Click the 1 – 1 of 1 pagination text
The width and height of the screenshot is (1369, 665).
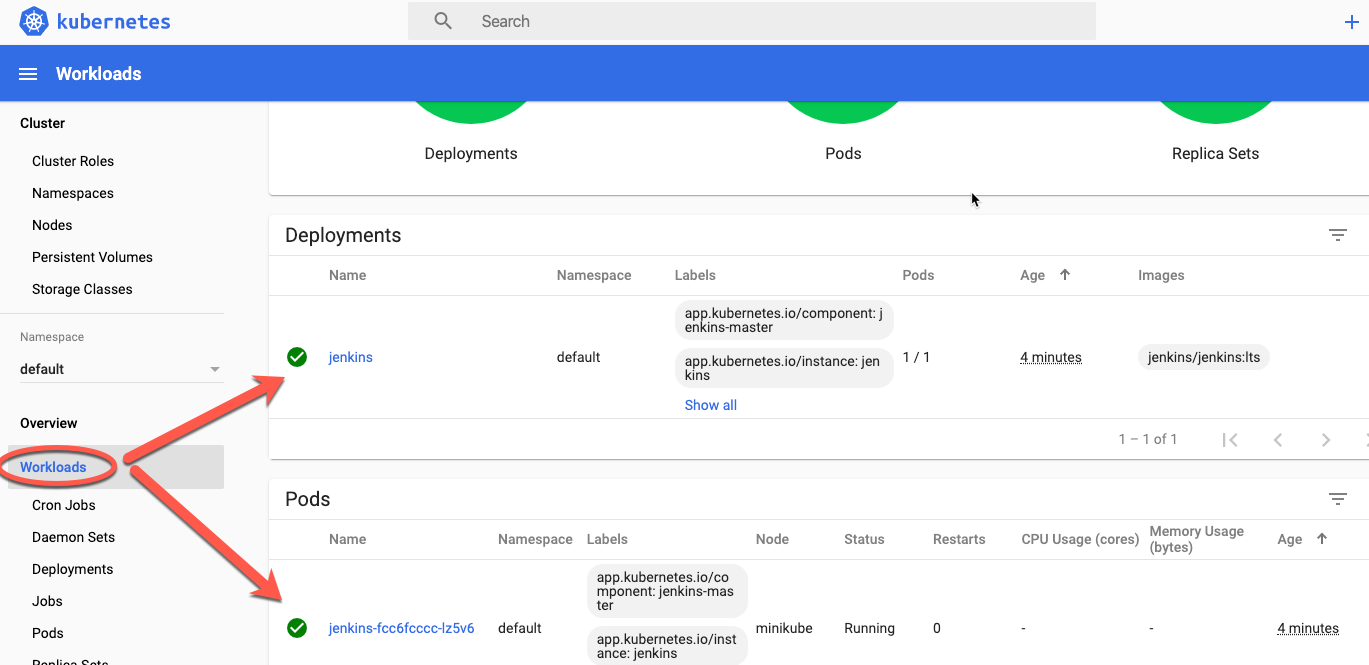[1147, 439]
